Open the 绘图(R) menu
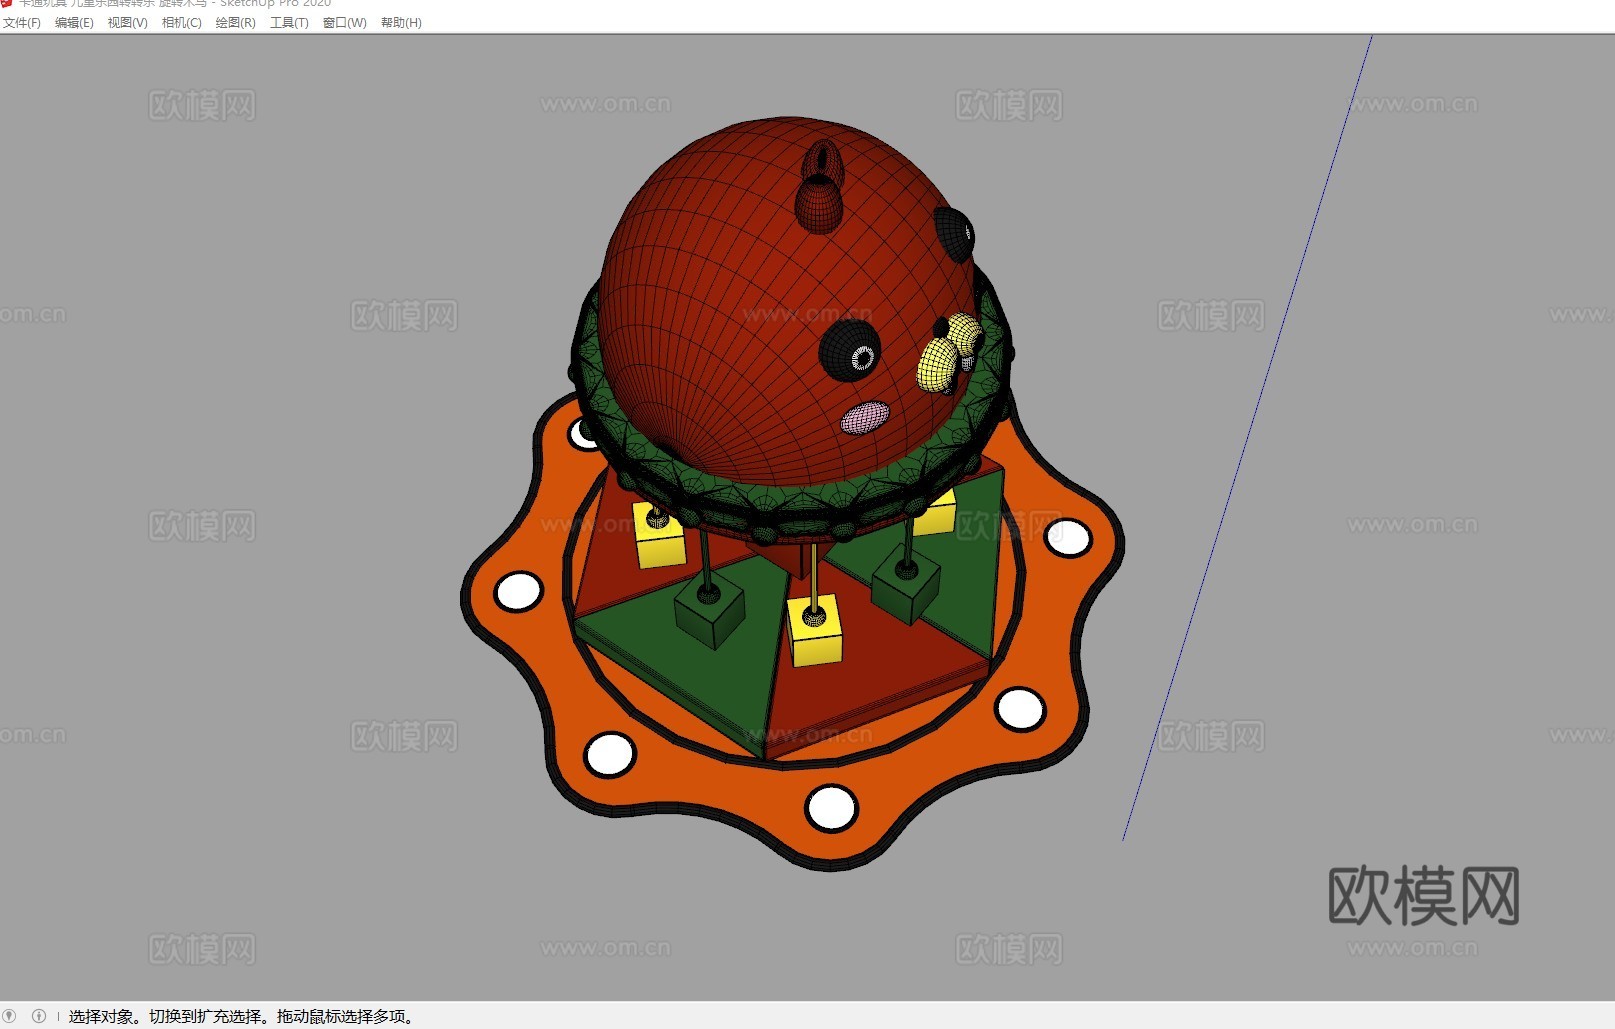 (x=236, y=23)
